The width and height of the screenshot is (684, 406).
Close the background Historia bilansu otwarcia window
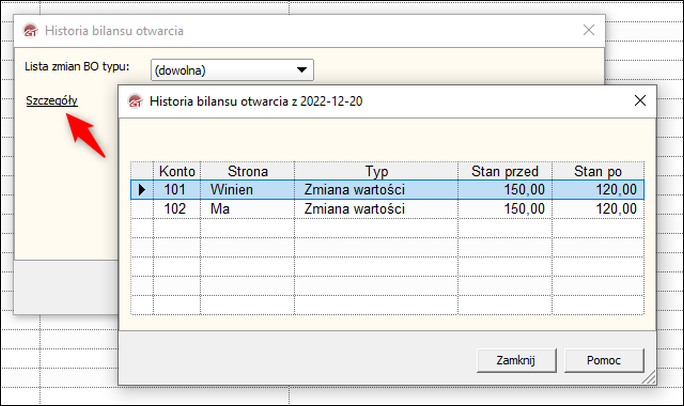(x=589, y=30)
